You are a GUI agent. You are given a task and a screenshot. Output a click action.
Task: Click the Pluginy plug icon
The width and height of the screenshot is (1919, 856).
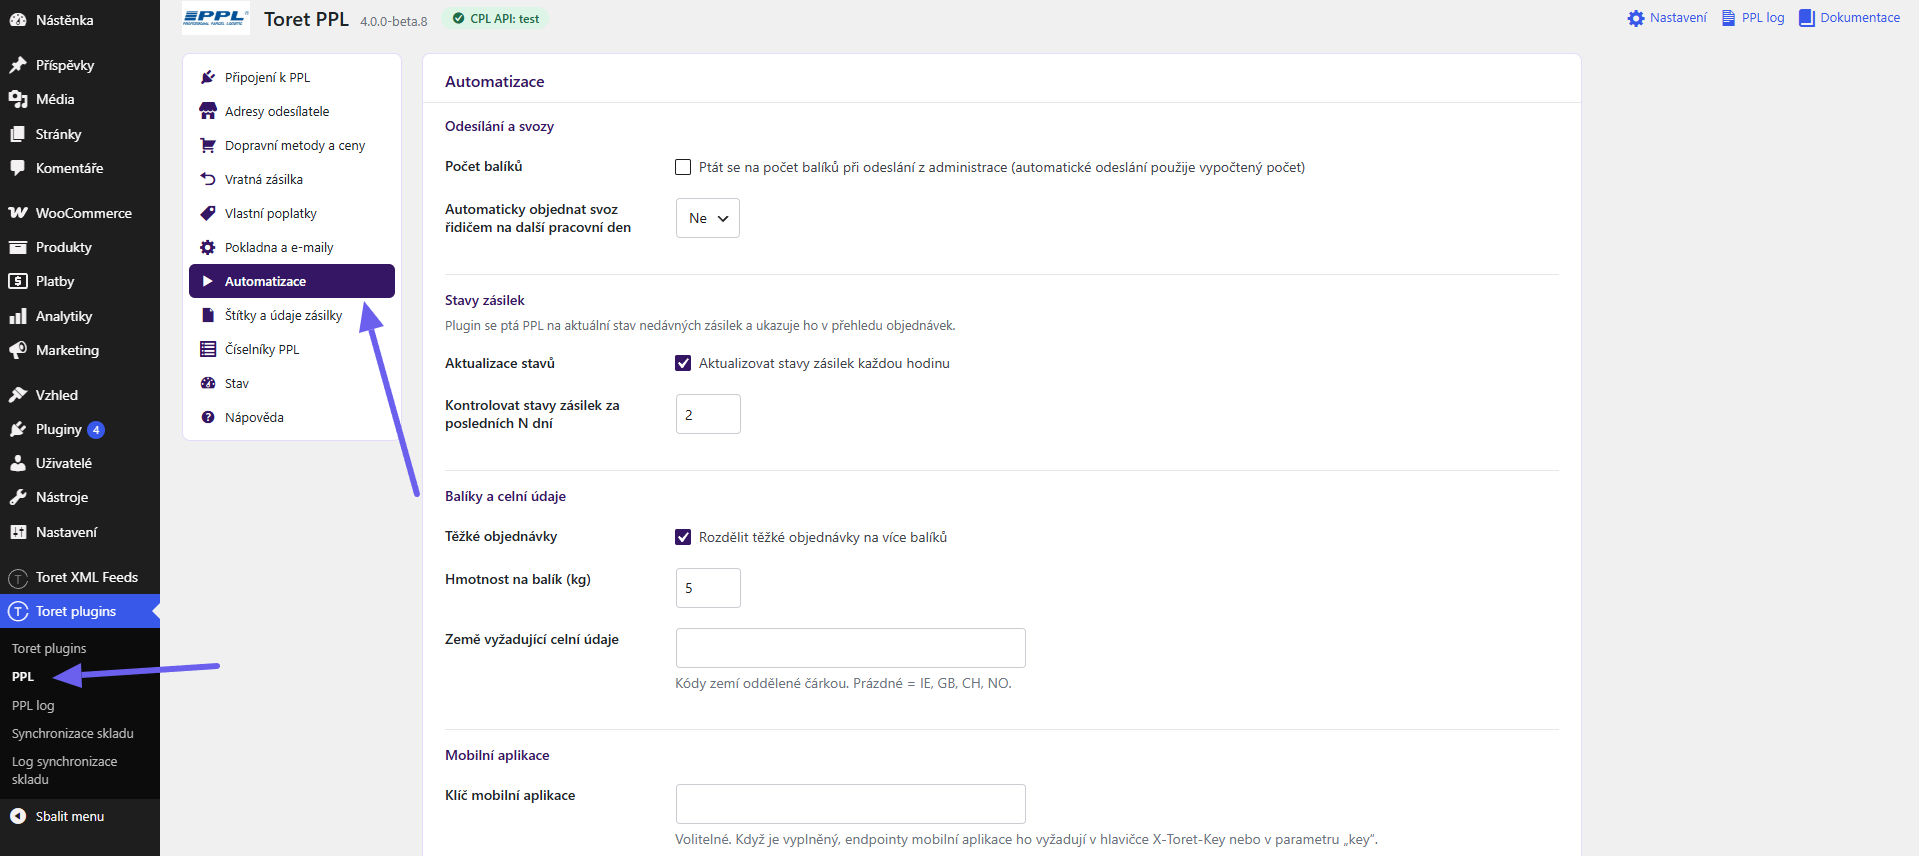(18, 429)
